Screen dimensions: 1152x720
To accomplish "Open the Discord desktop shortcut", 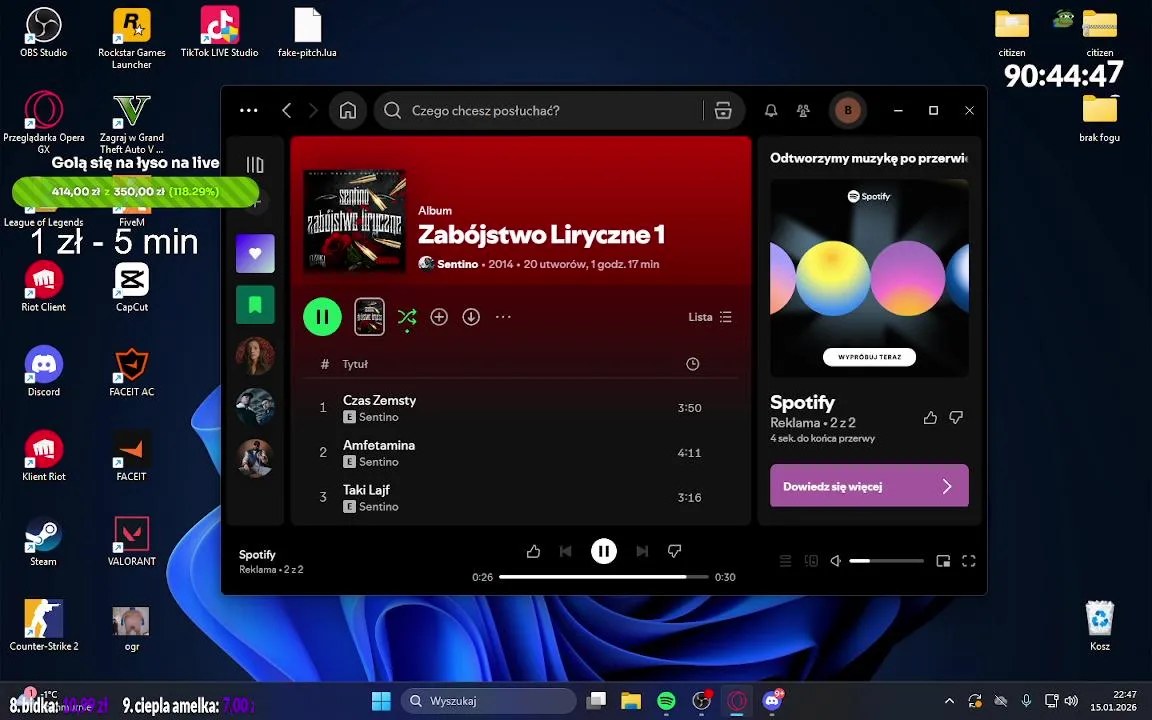I will tap(43, 371).
